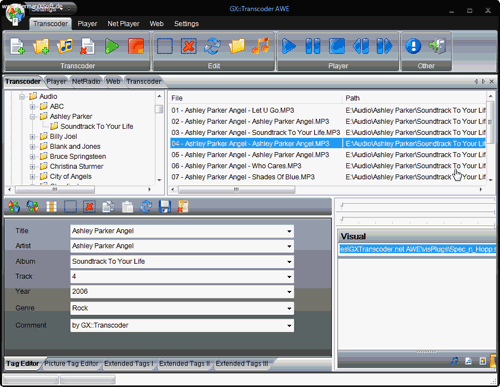The height and width of the screenshot is (387, 500).
Task: Click the remove tag document icon in tag toolbar
Action: [183, 207]
